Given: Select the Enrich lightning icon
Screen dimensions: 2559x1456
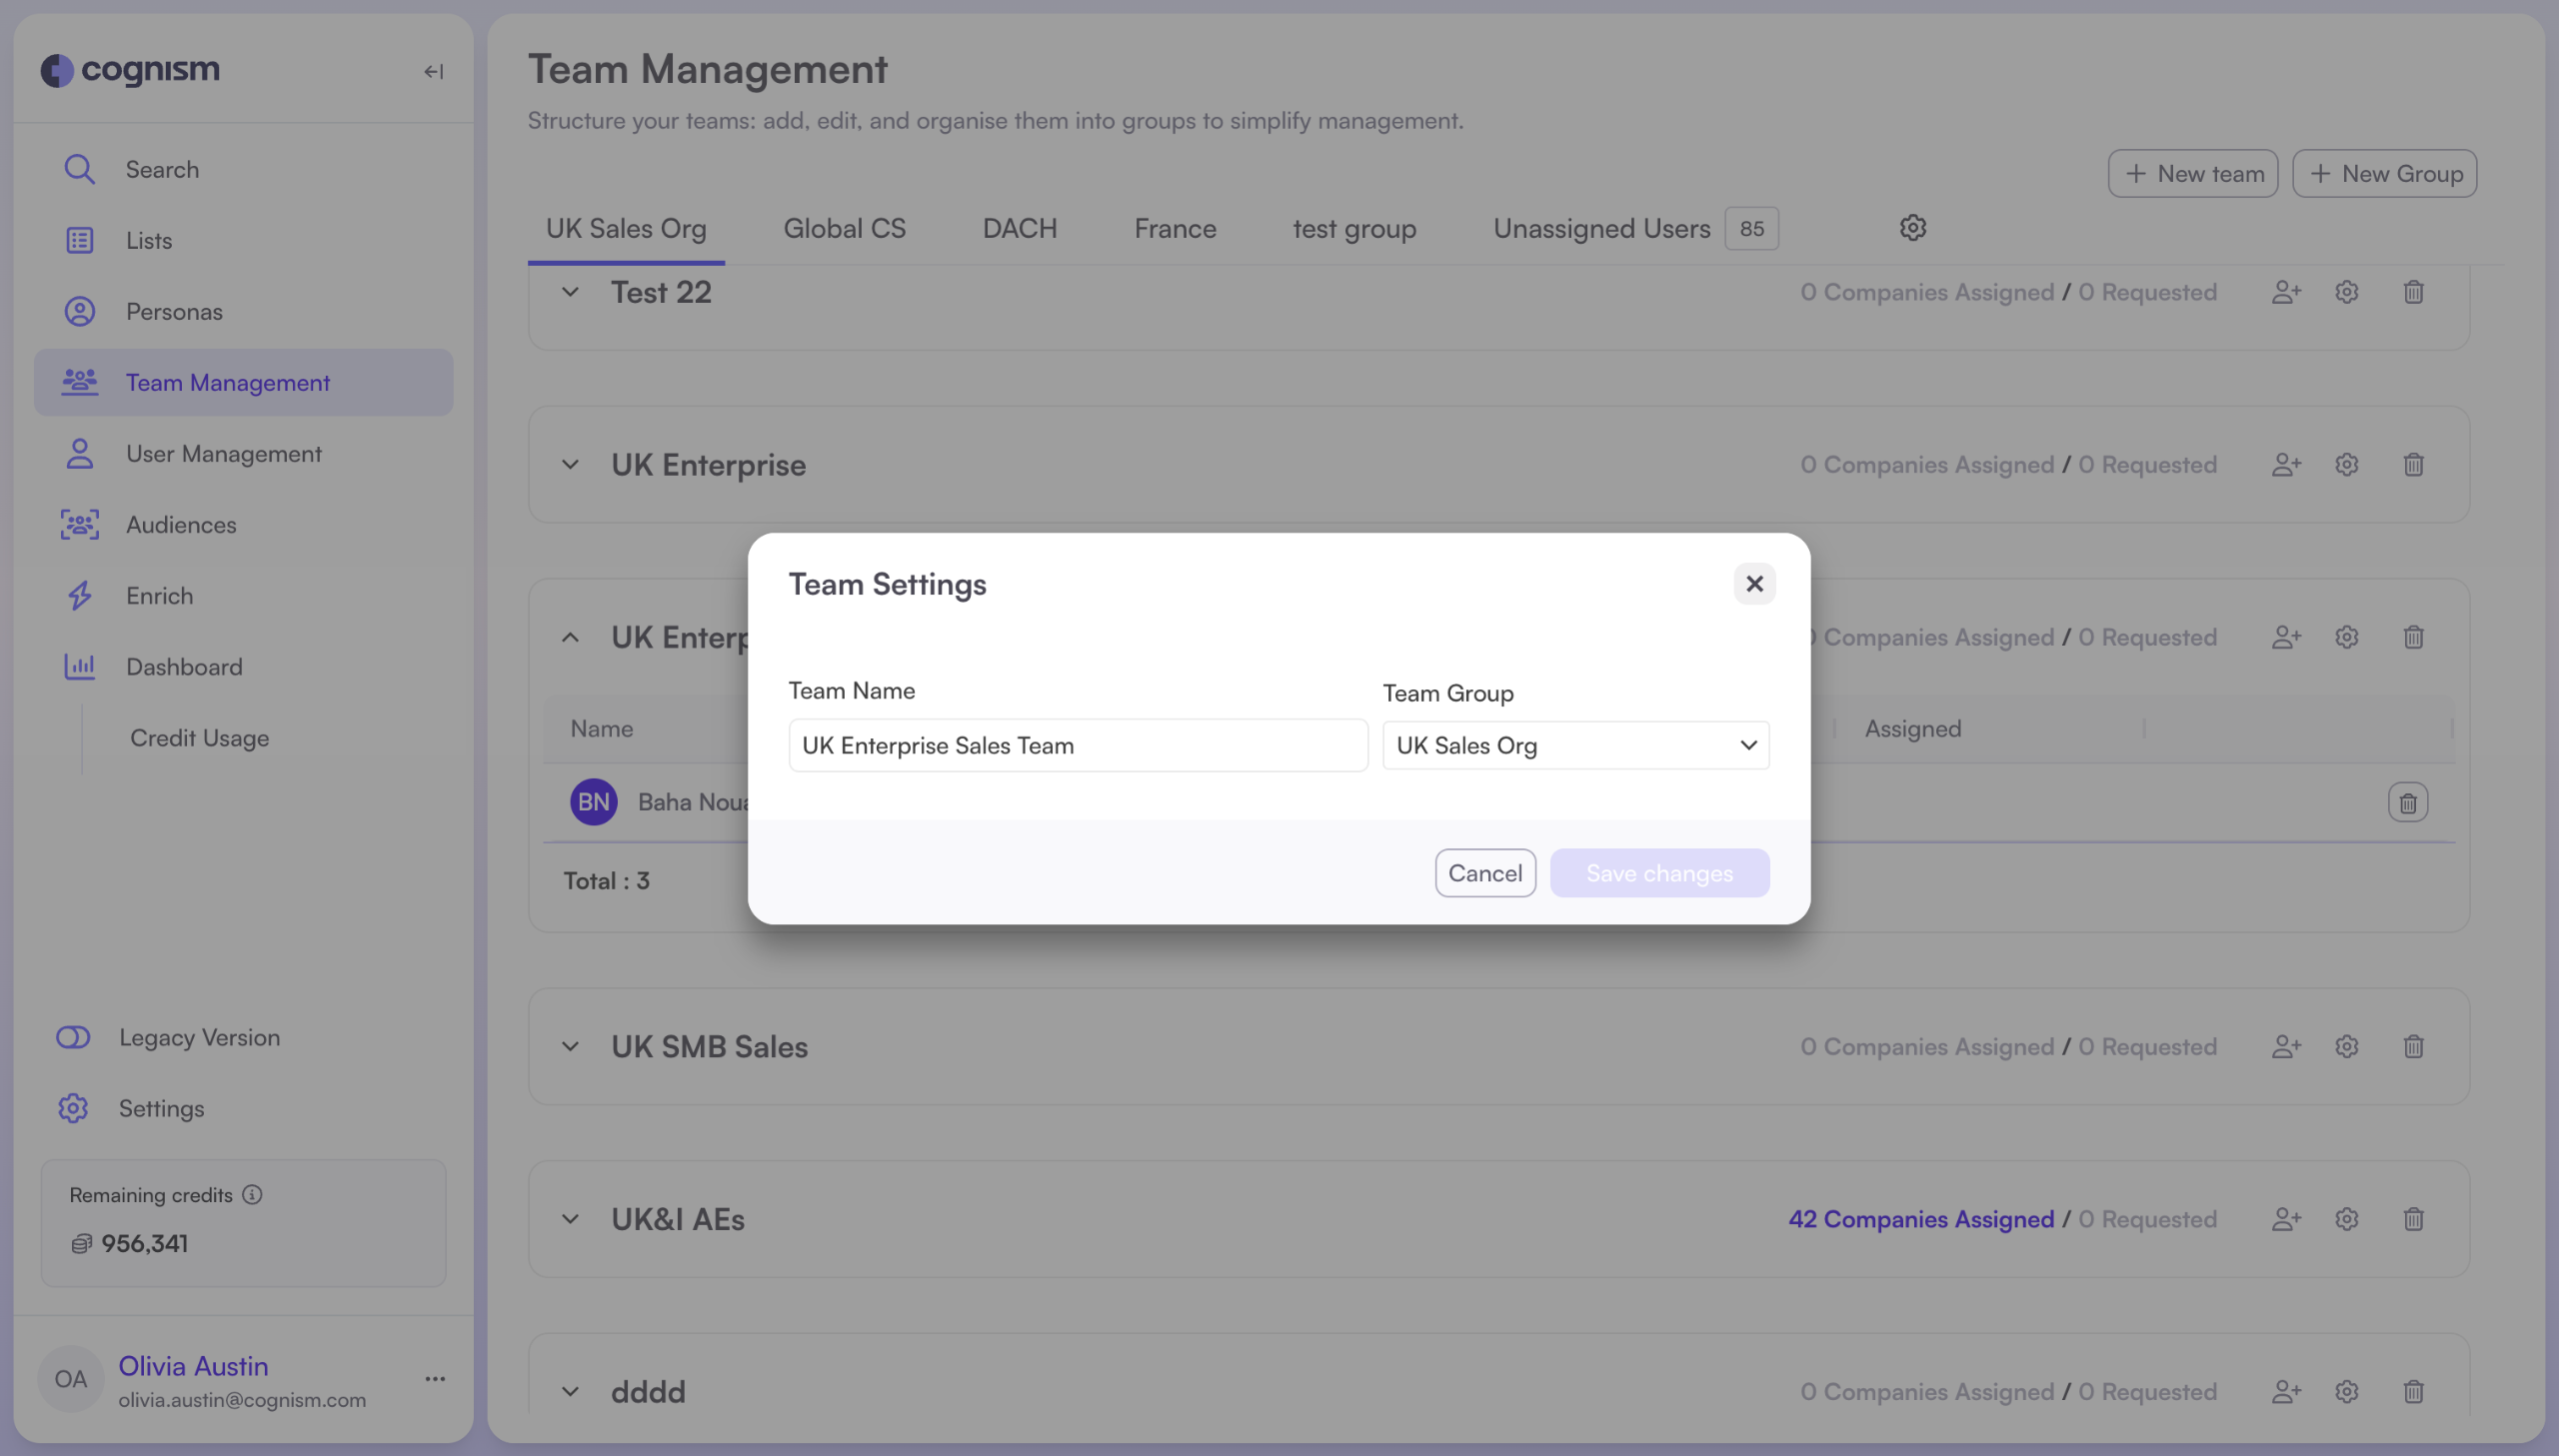Looking at the screenshot, I should (x=79, y=595).
